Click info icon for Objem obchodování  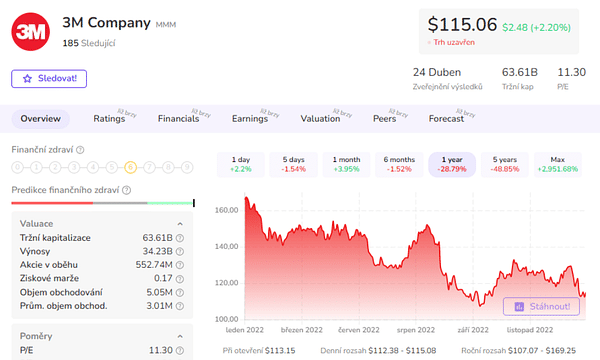[x=180, y=293]
